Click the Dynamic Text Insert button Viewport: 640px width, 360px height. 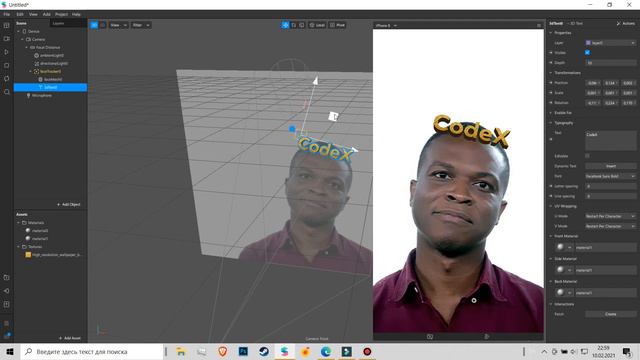[611, 166]
